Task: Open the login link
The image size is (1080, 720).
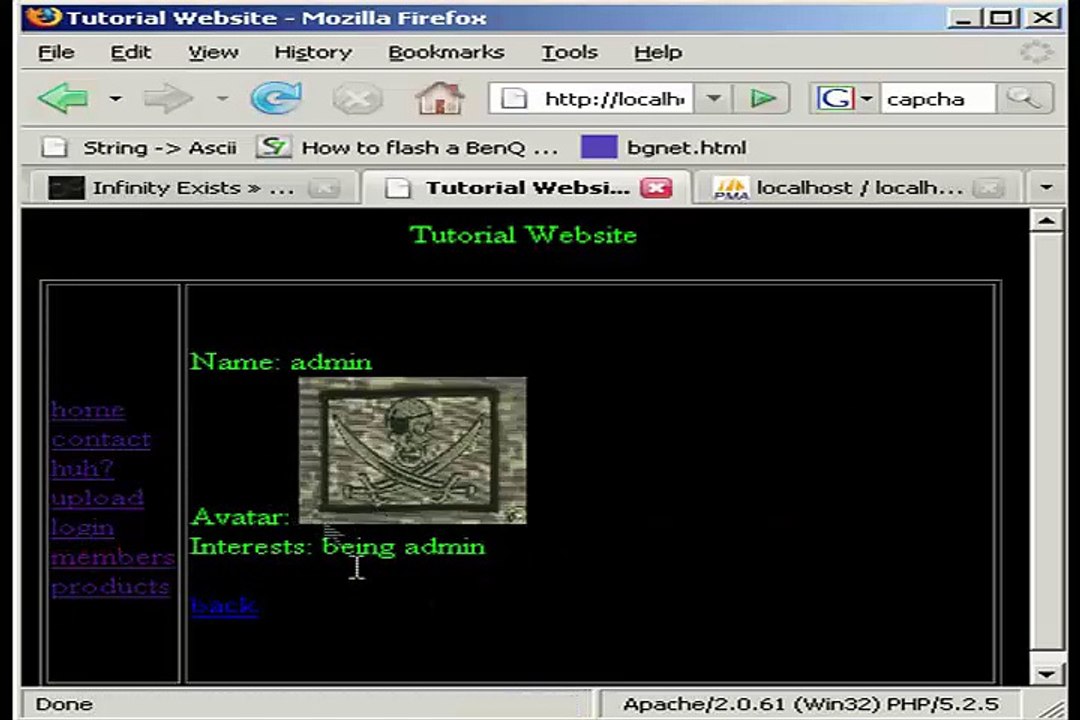Action: pyautogui.click(x=83, y=528)
